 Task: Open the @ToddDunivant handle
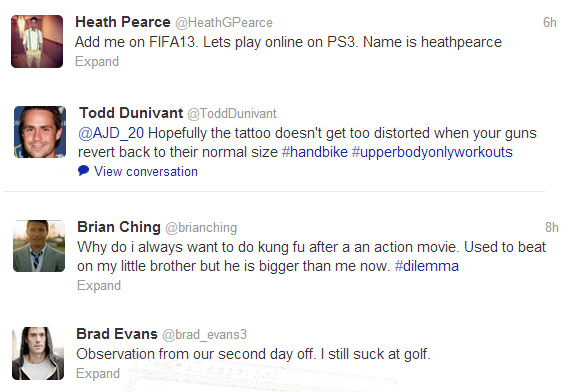(232, 113)
